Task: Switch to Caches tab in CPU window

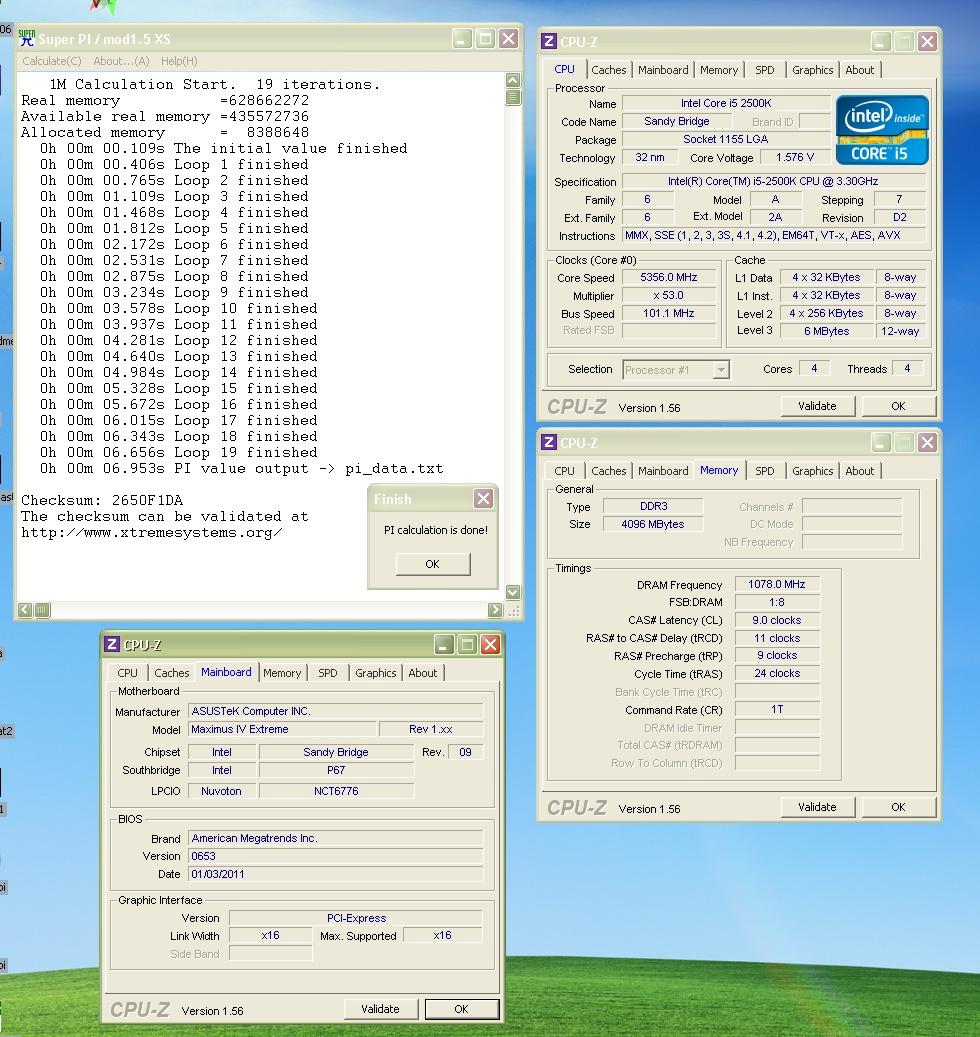Action: (608, 70)
